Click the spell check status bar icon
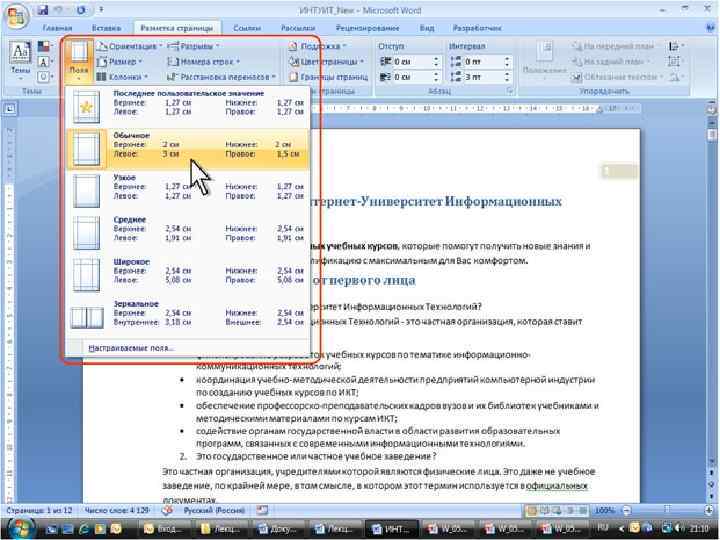The image size is (720, 540). point(168,510)
